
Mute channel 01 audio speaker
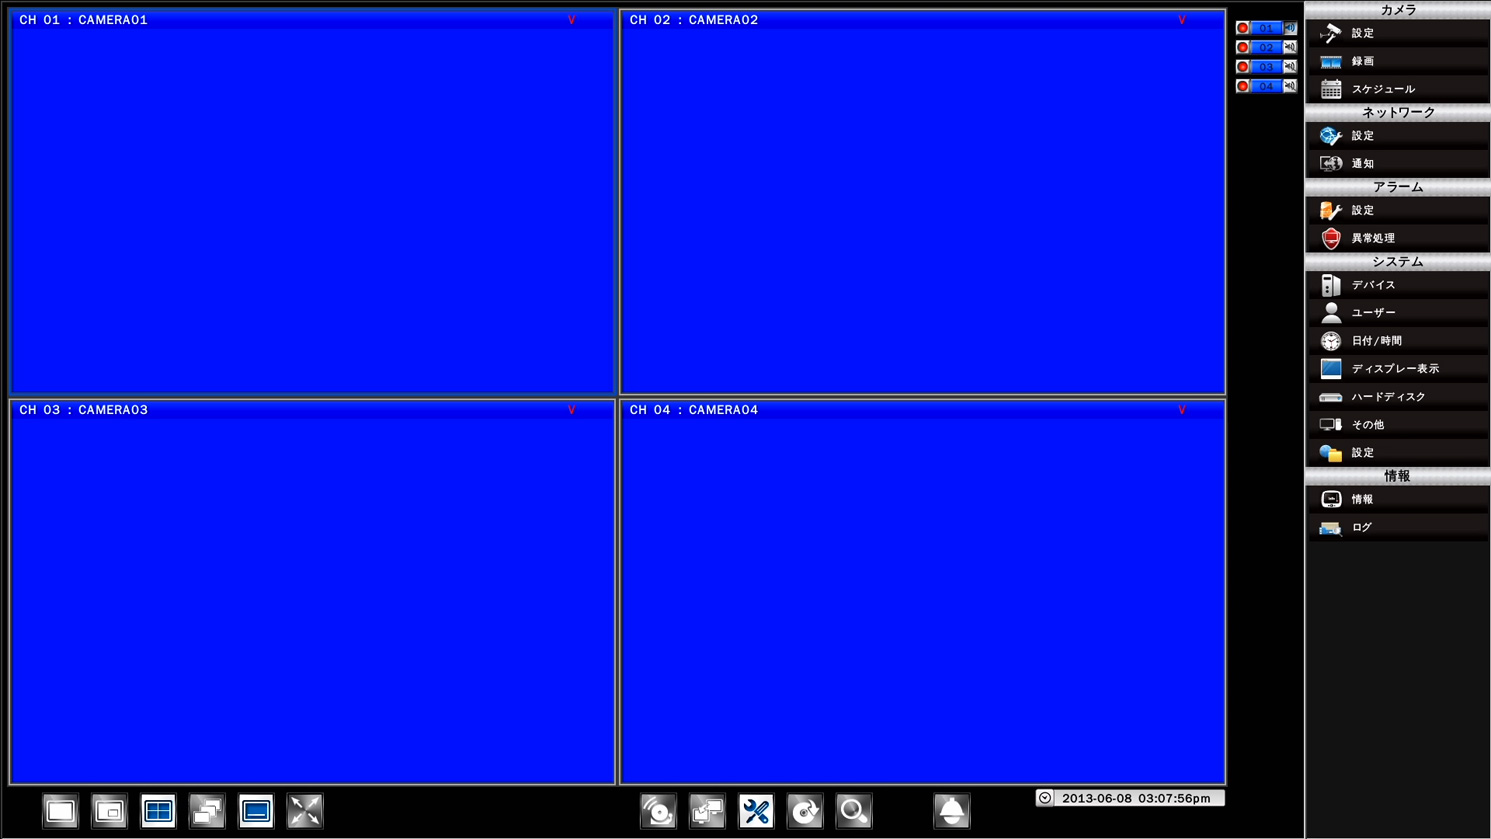pyautogui.click(x=1290, y=28)
